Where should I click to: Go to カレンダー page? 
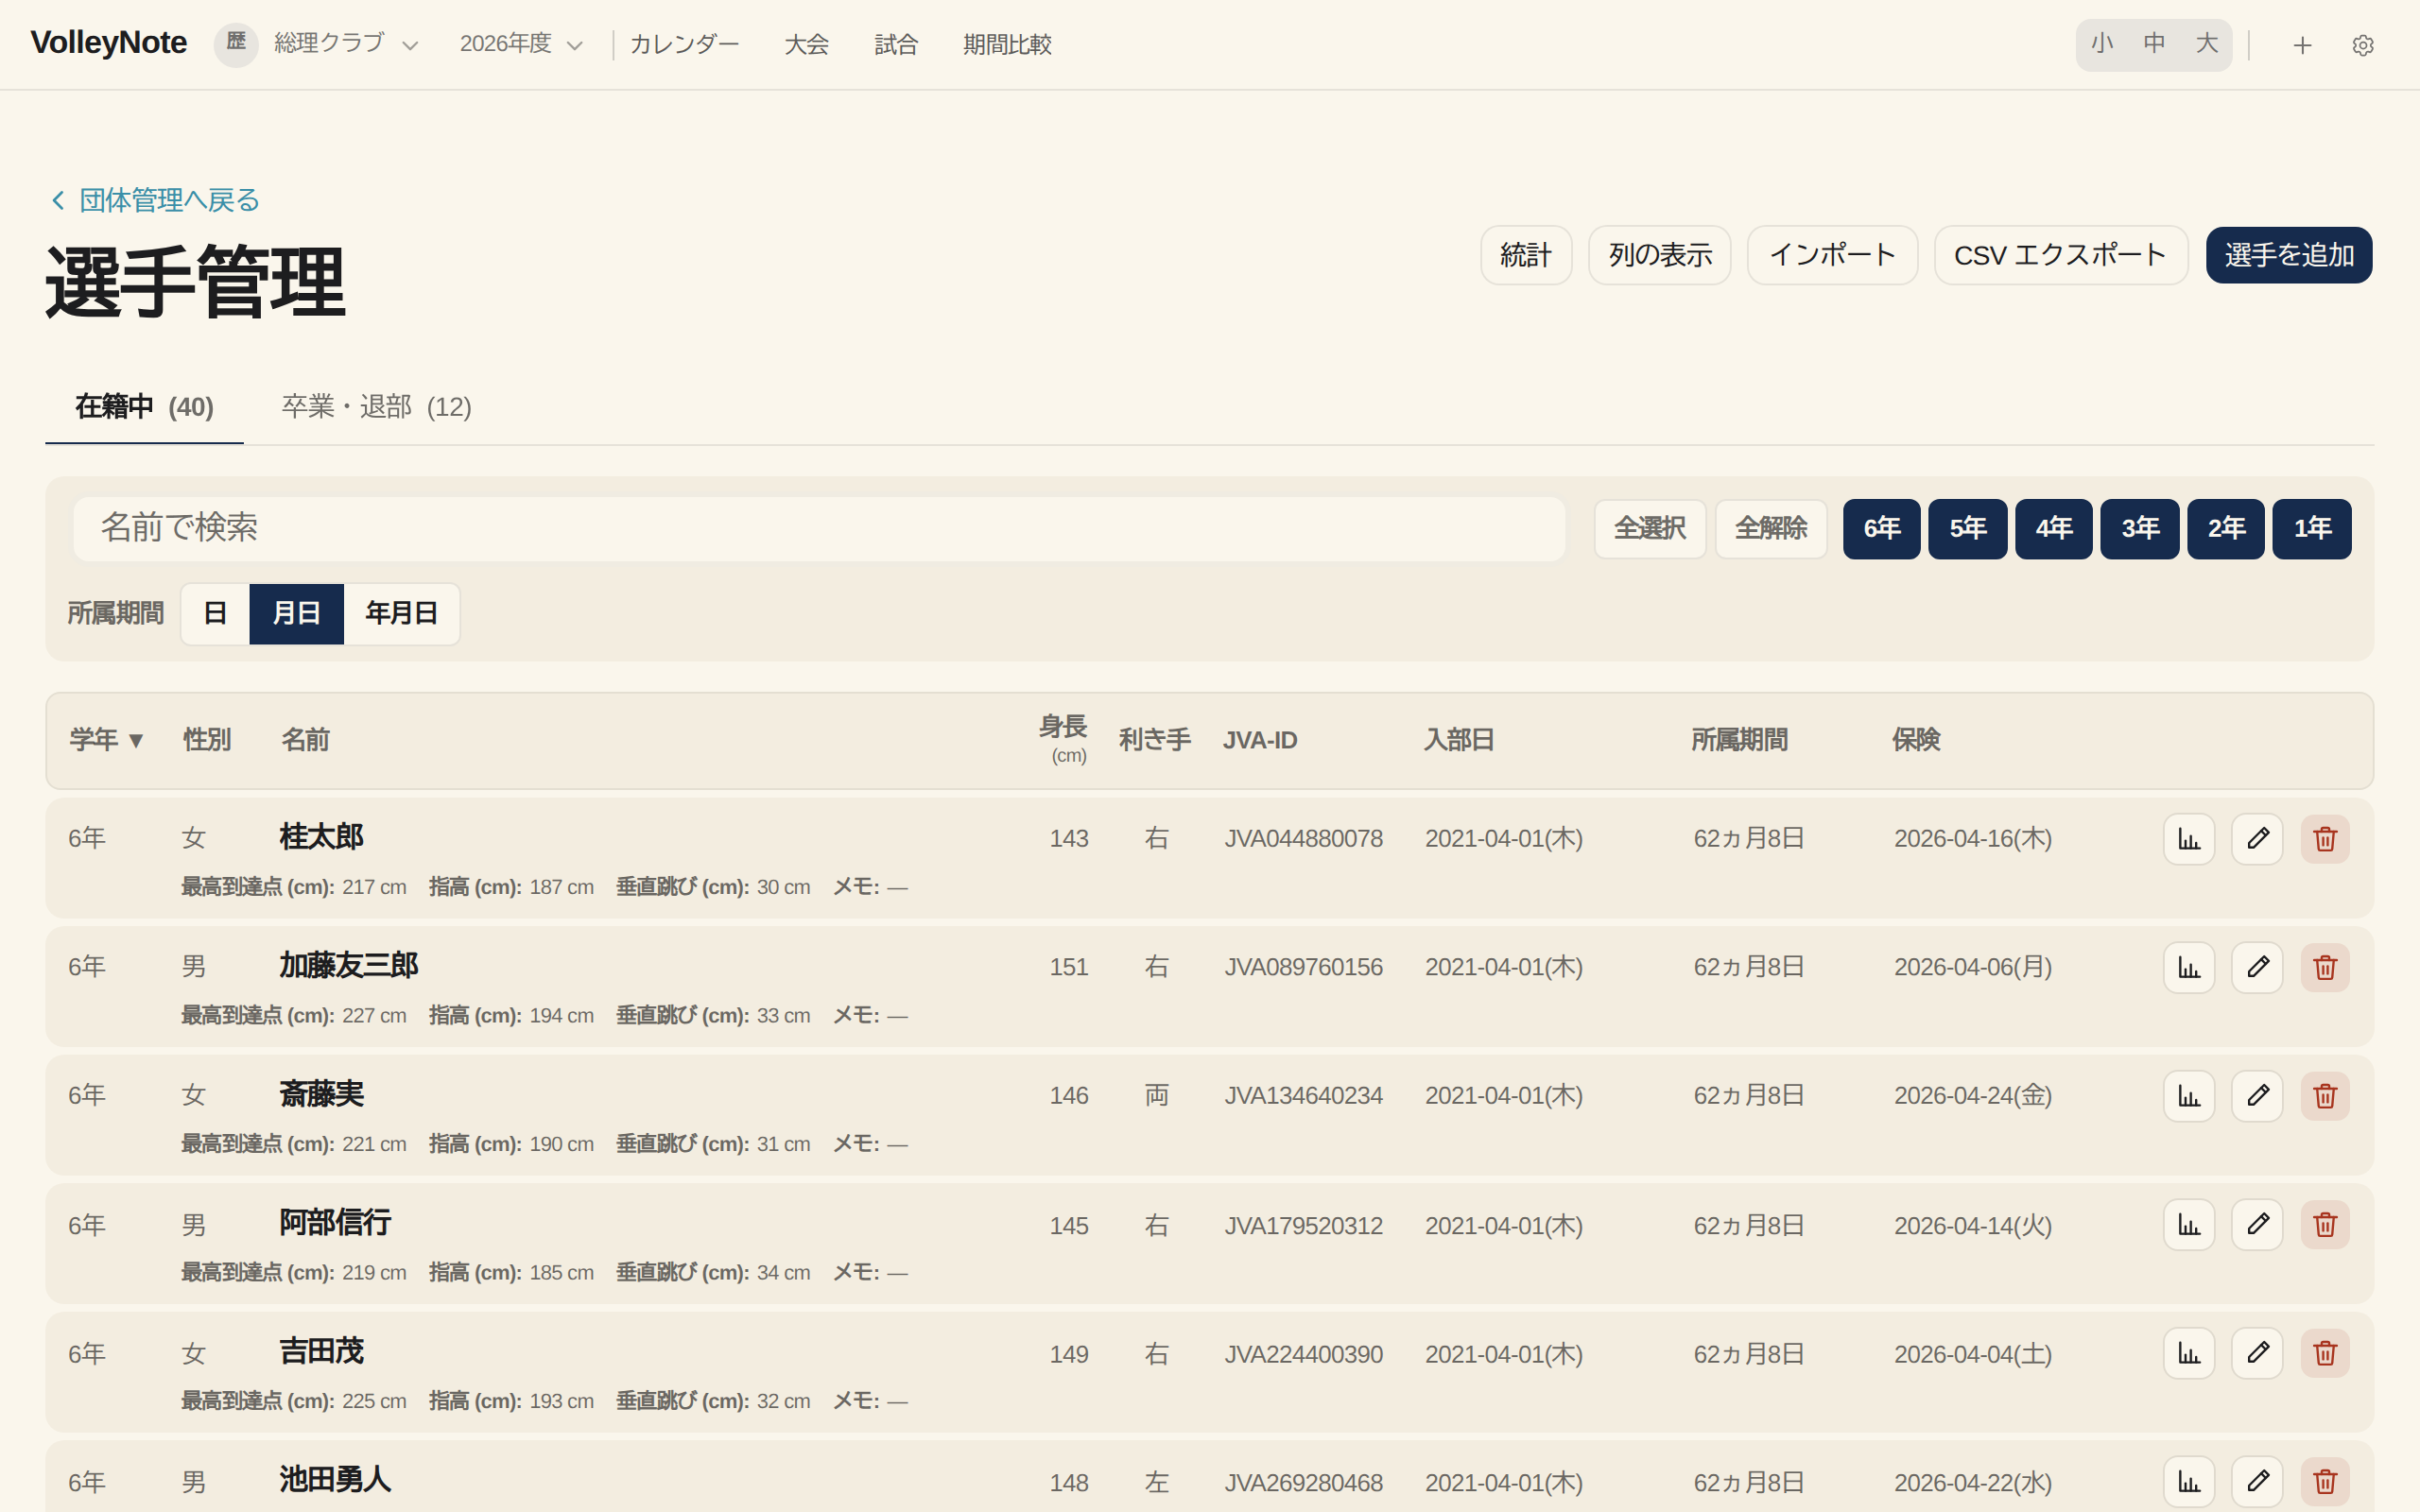pos(684,45)
